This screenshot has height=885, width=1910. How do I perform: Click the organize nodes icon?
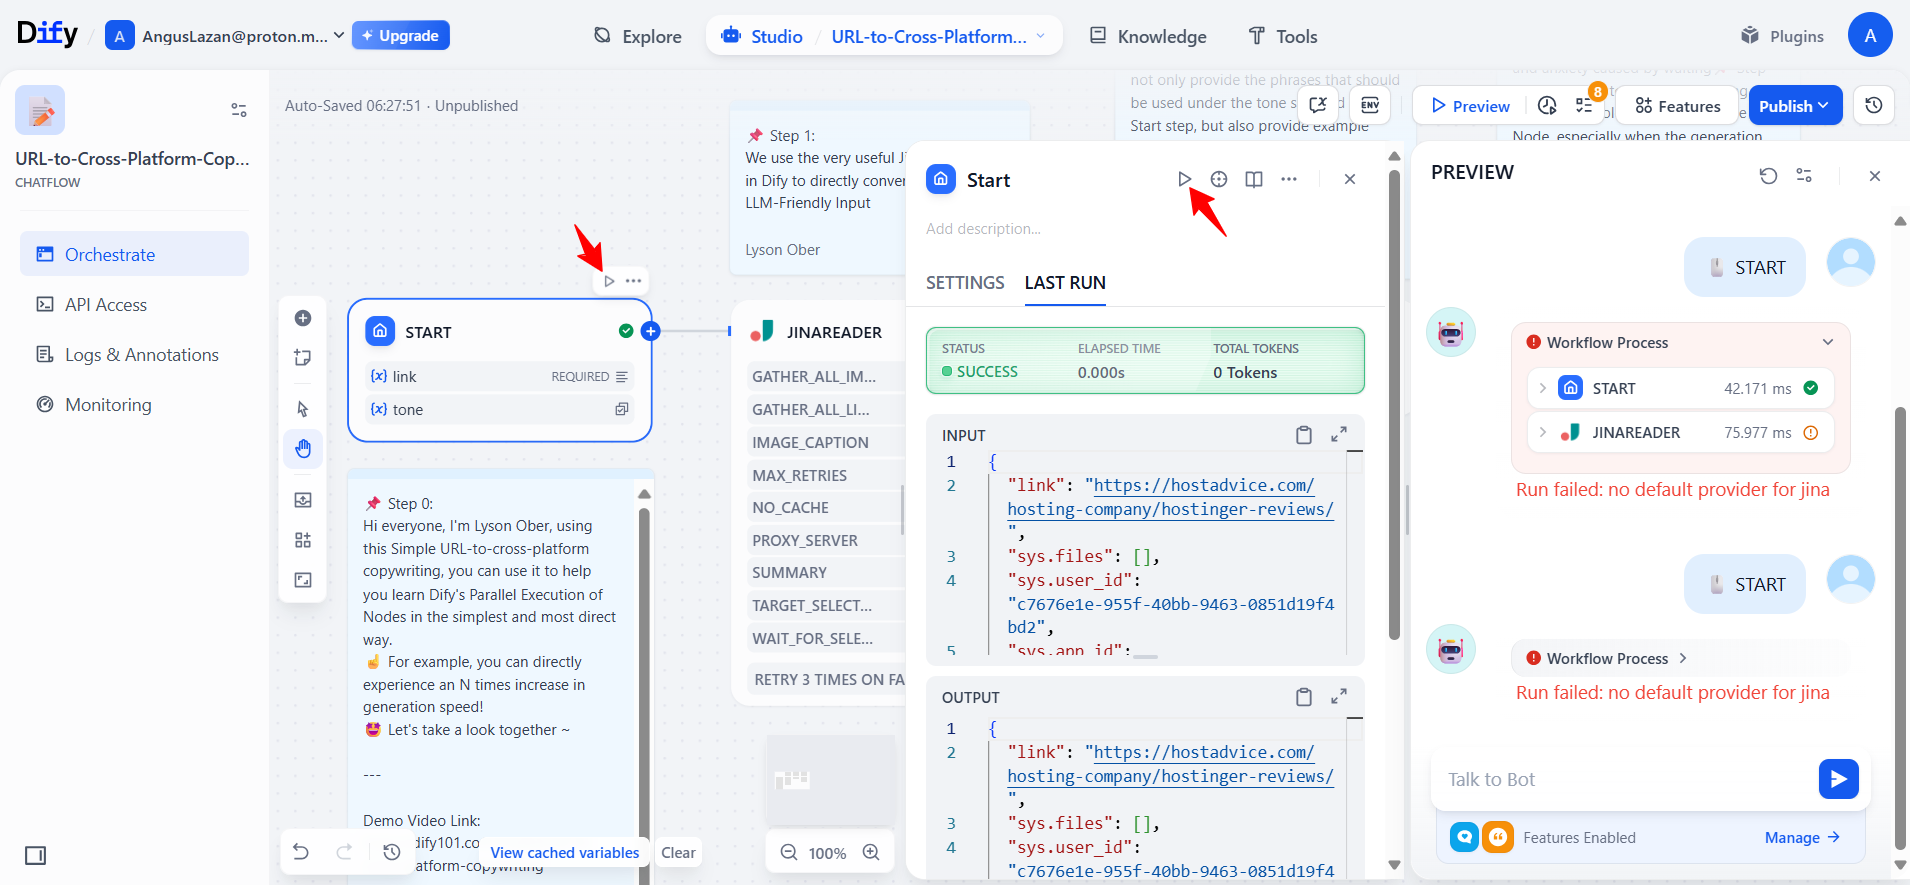[303, 540]
